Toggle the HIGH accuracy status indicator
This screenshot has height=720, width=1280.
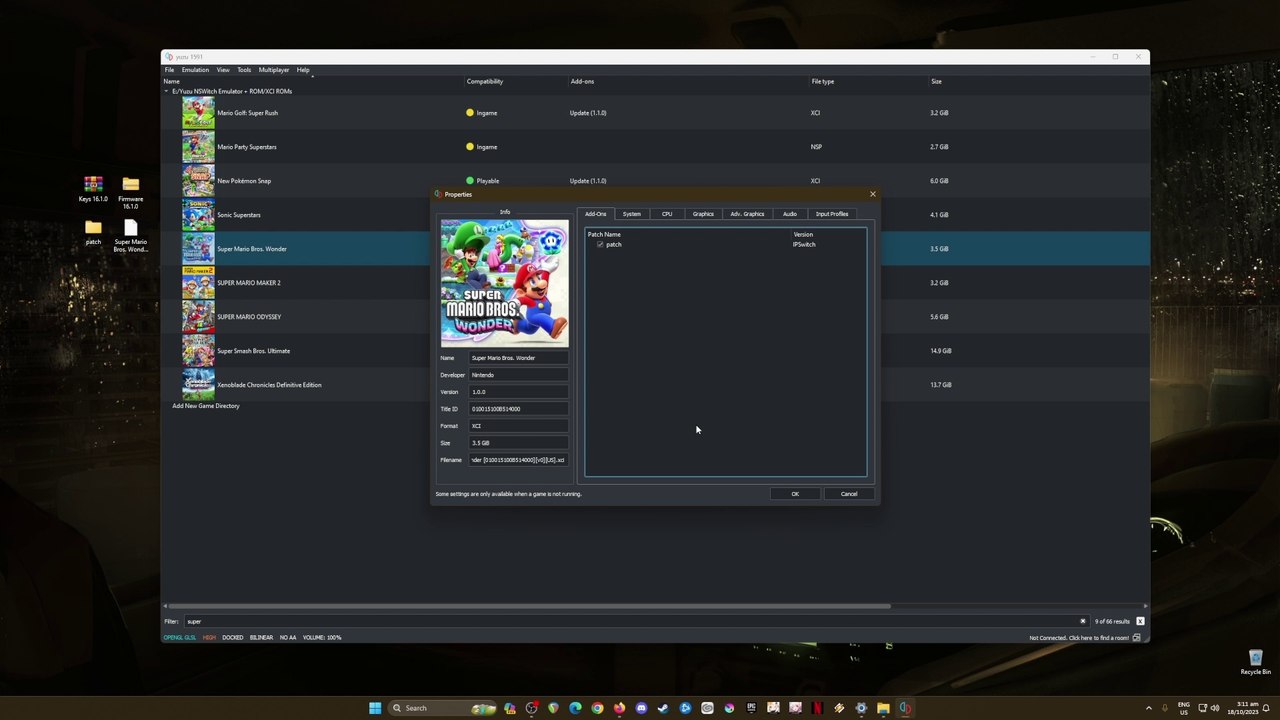tap(209, 637)
